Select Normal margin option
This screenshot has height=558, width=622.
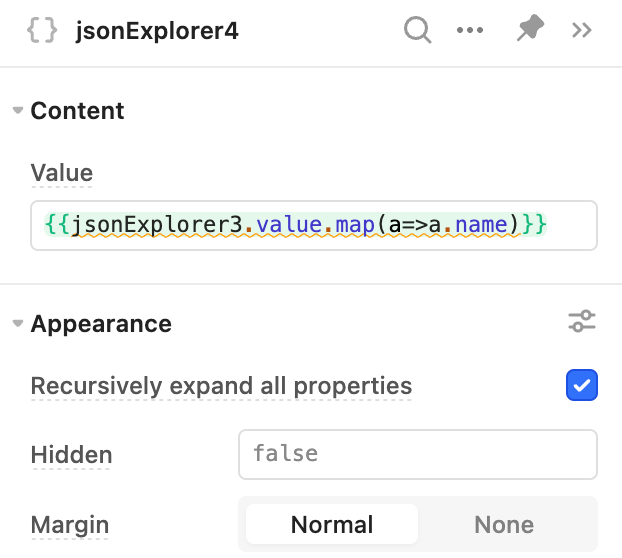(332, 524)
